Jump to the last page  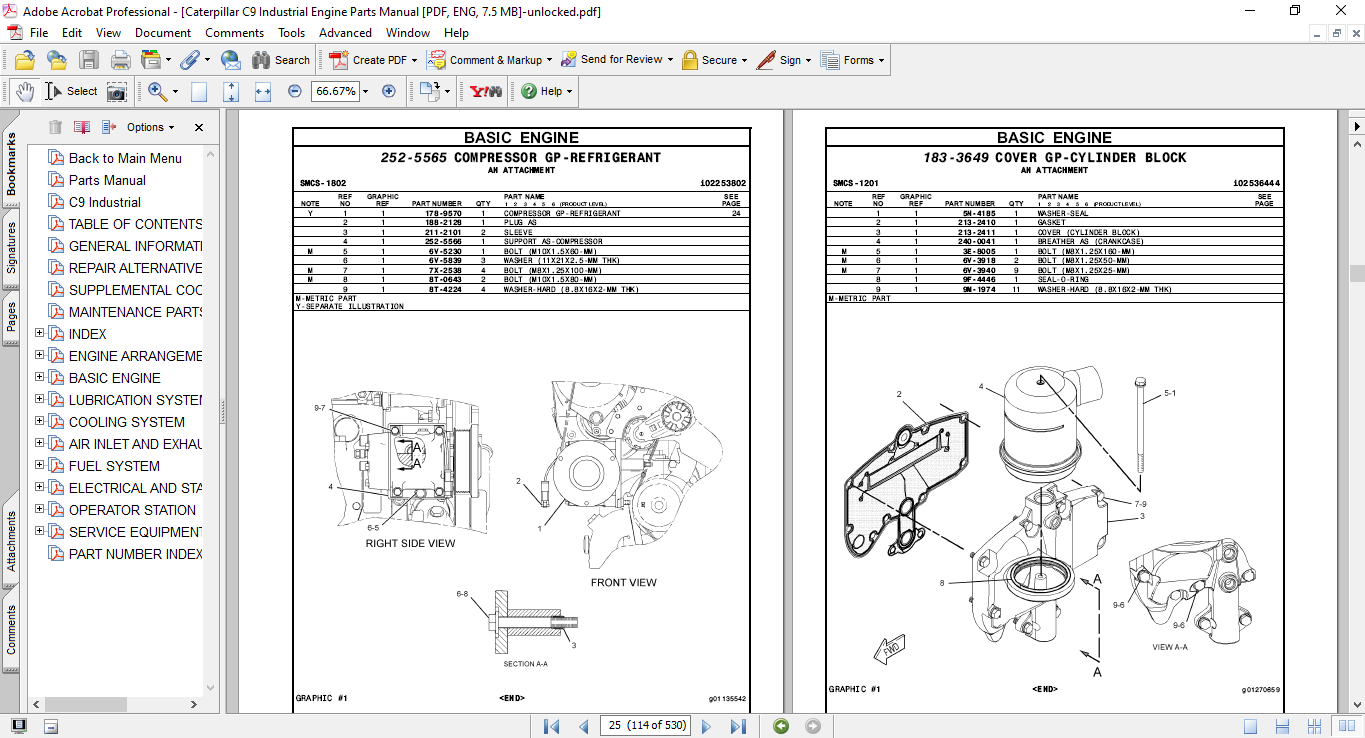coord(740,726)
